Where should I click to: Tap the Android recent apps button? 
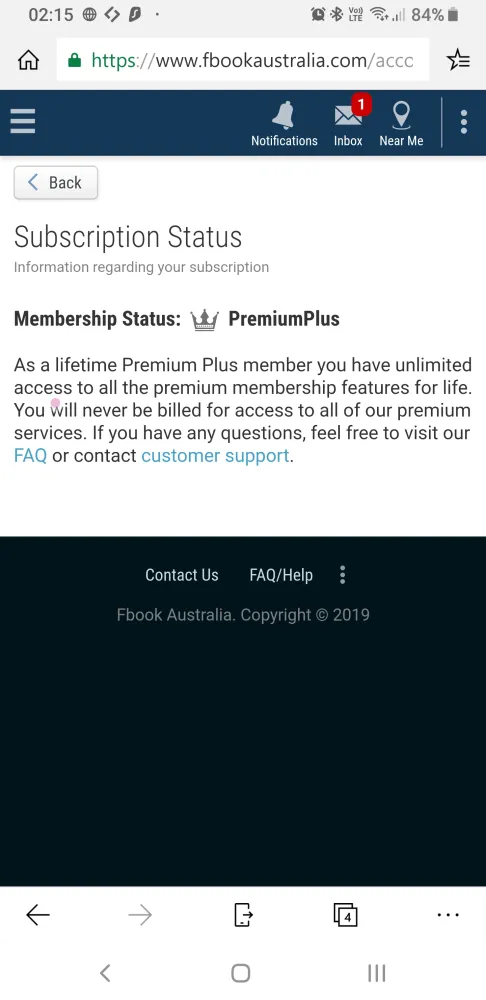(377, 973)
